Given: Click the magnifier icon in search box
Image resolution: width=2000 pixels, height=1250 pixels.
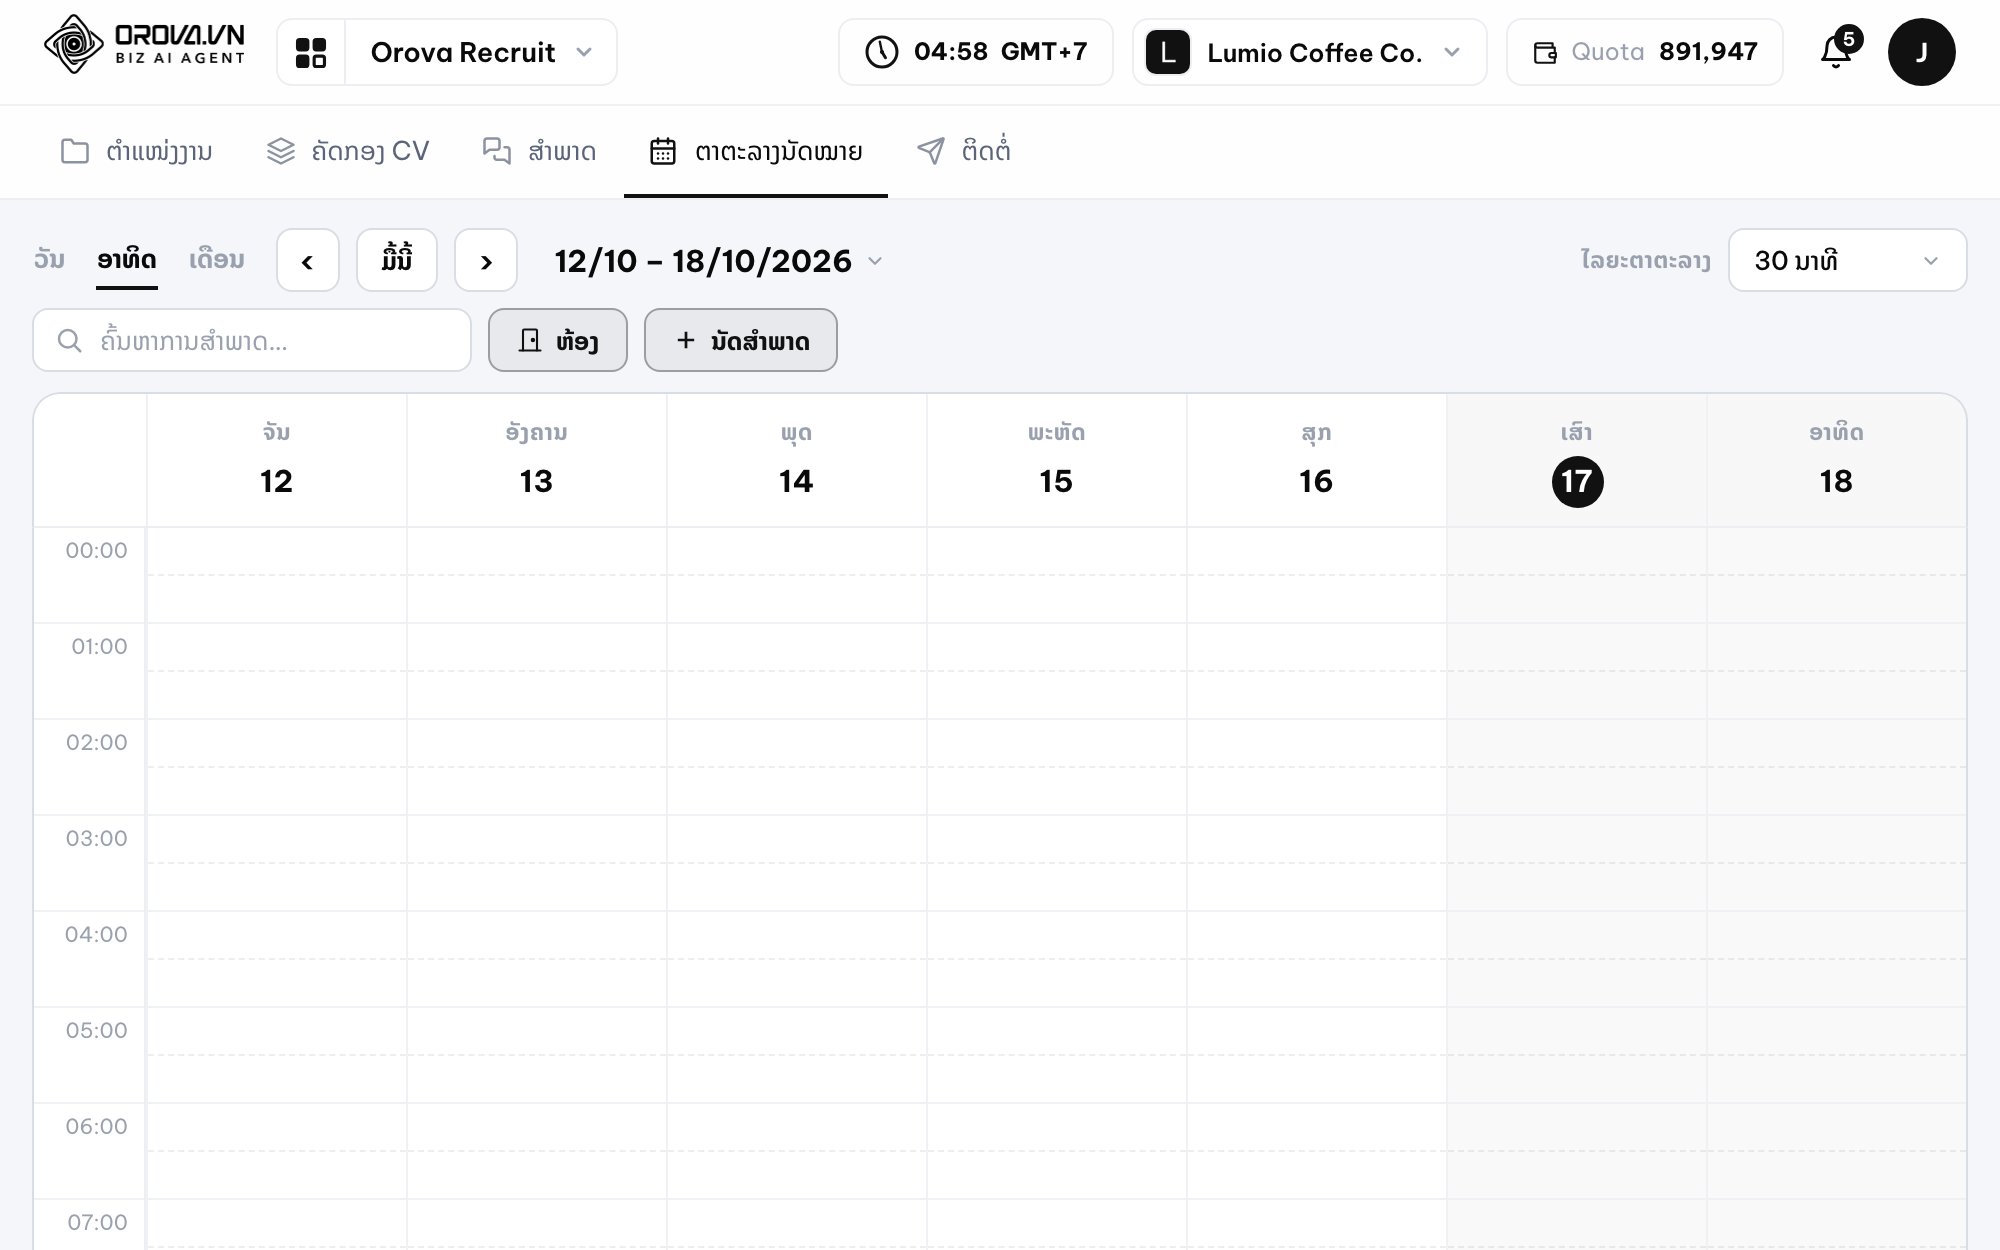Looking at the screenshot, I should pos(69,341).
